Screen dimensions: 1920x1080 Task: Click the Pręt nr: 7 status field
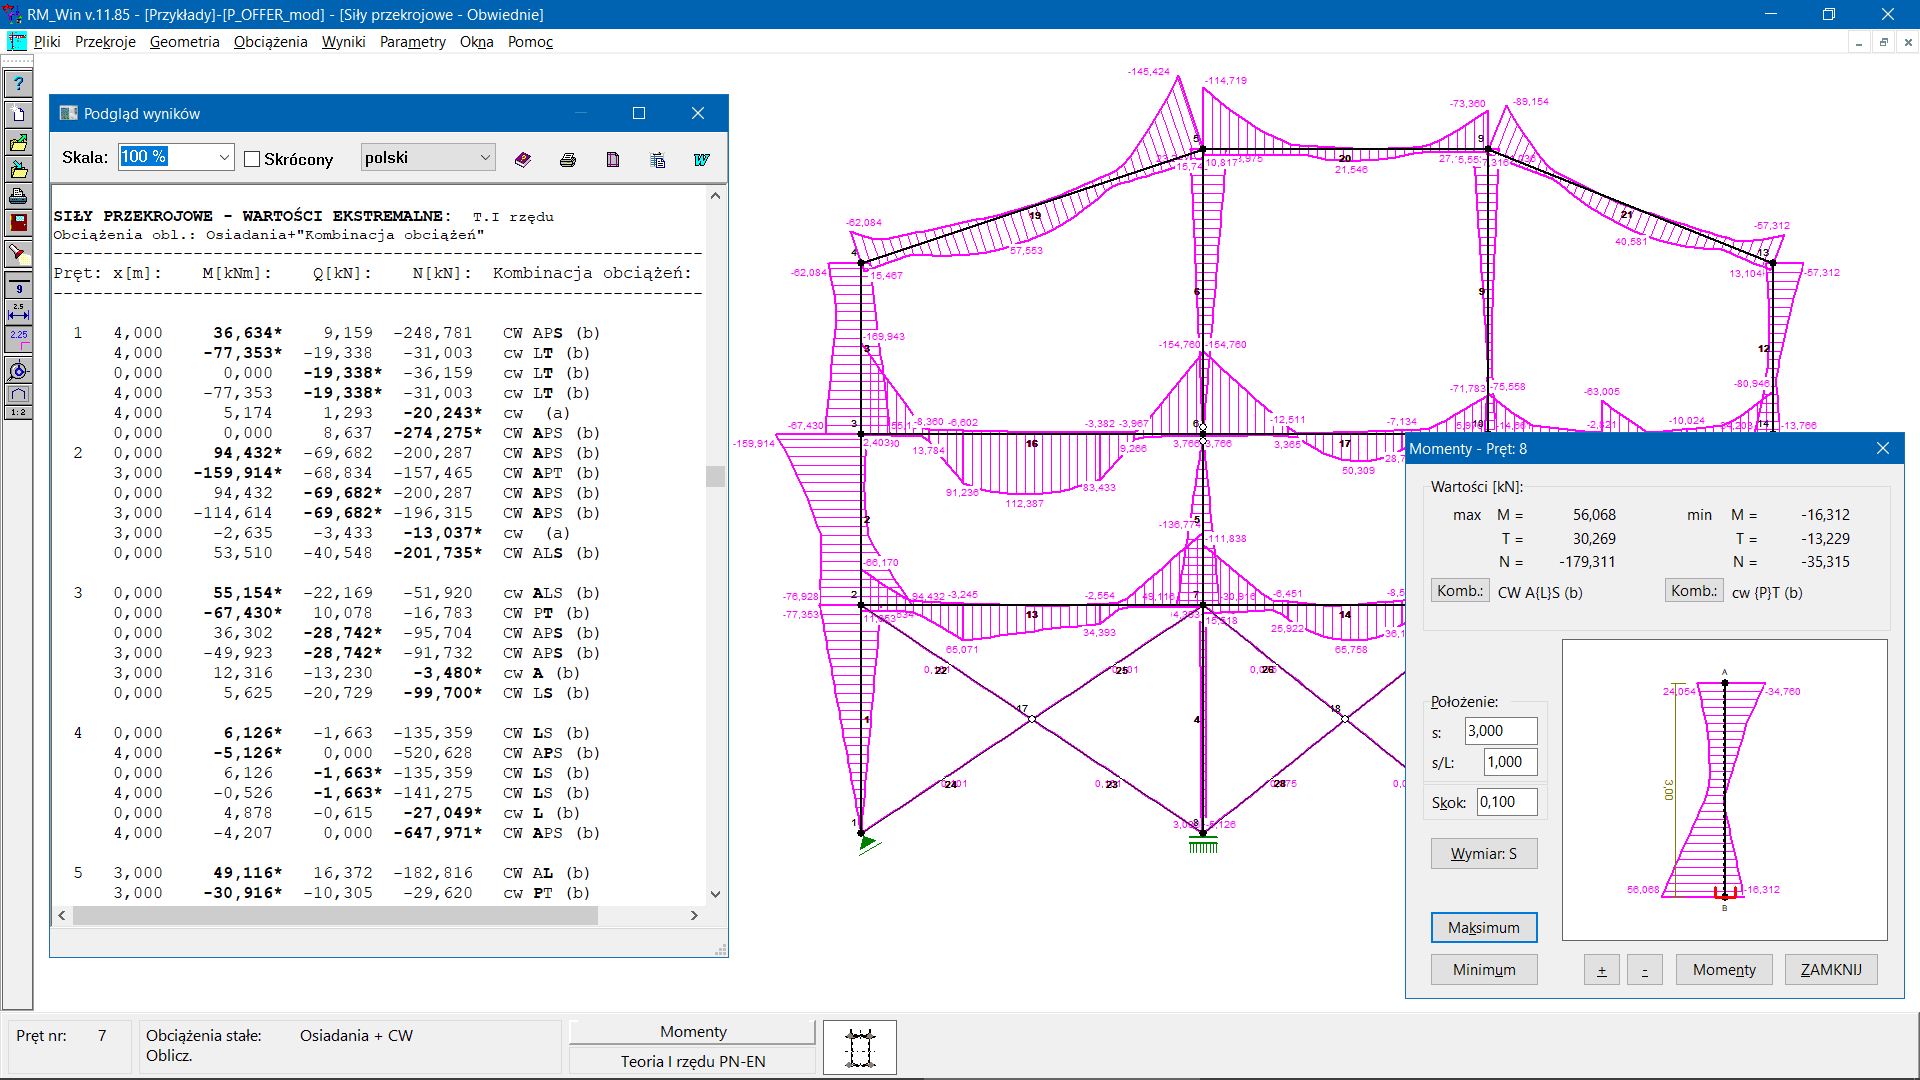(x=68, y=1046)
